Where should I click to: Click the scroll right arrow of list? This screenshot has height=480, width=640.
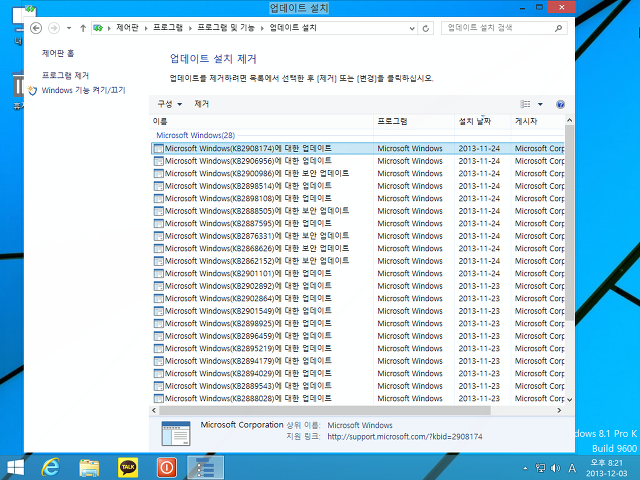pos(559,410)
